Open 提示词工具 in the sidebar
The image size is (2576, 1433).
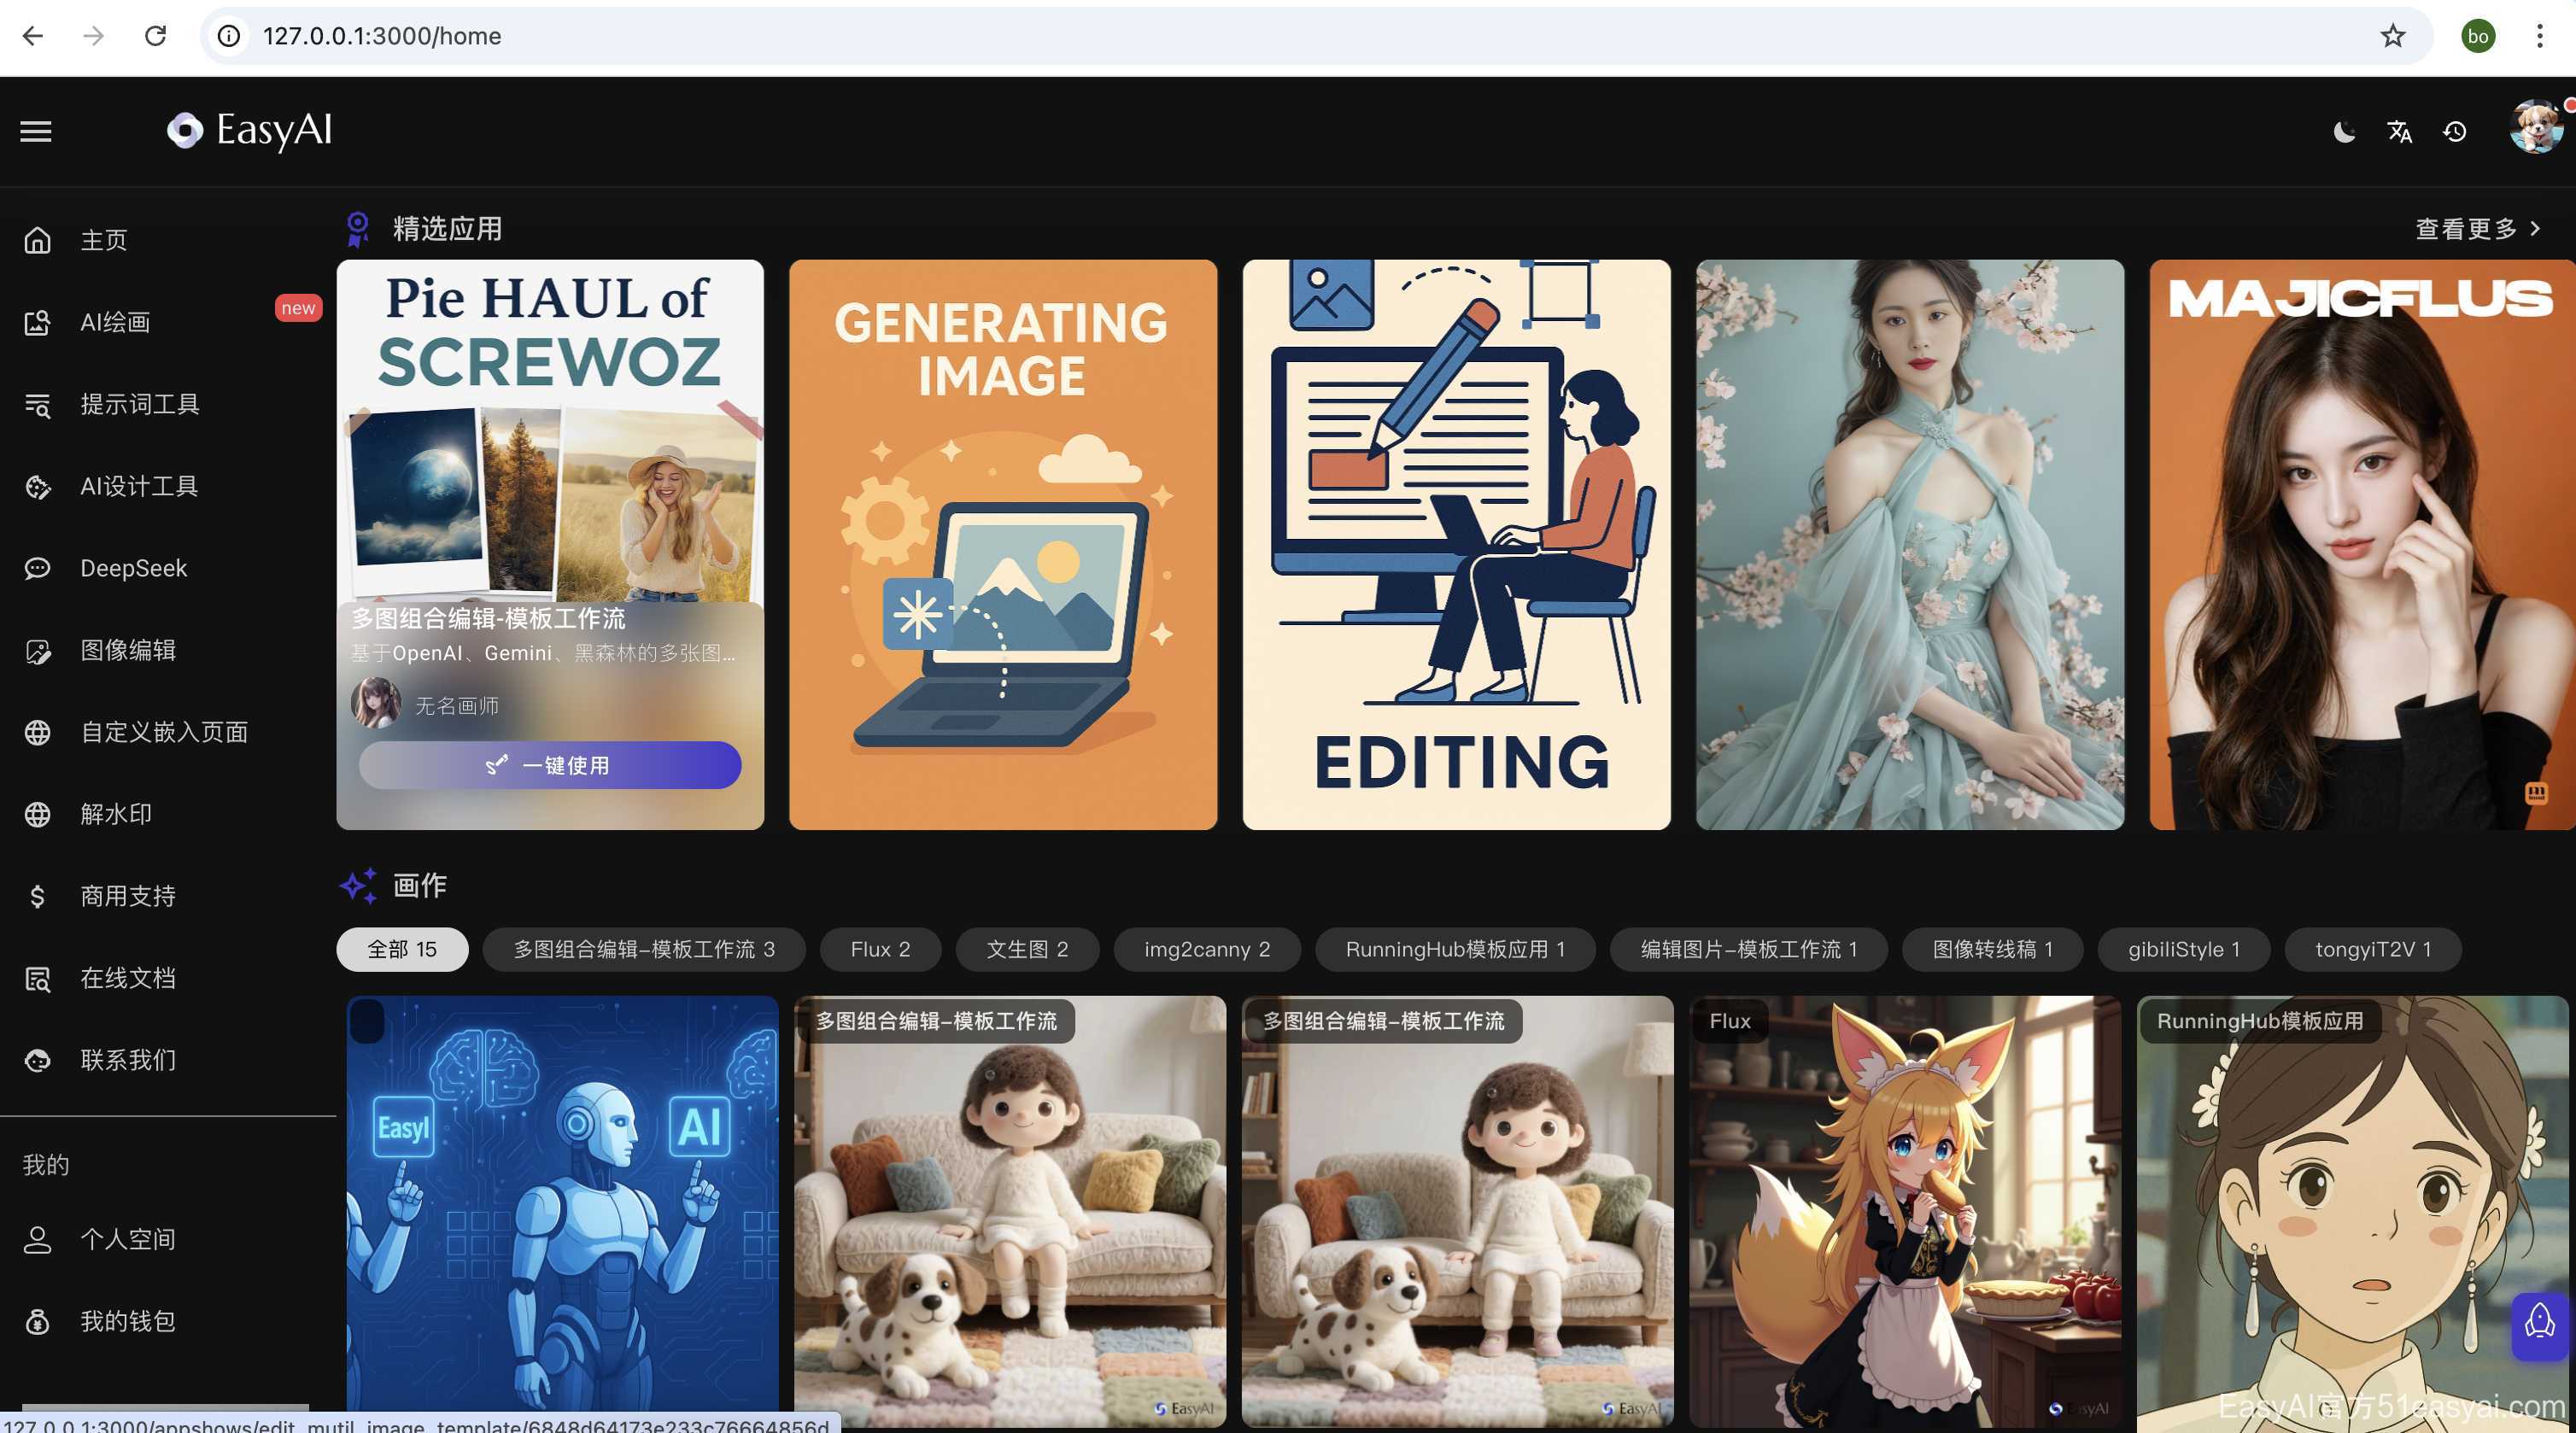coord(168,404)
